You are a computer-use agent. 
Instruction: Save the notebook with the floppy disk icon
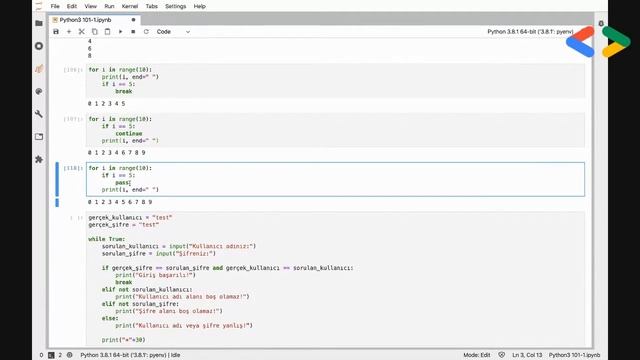click(x=56, y=31)
